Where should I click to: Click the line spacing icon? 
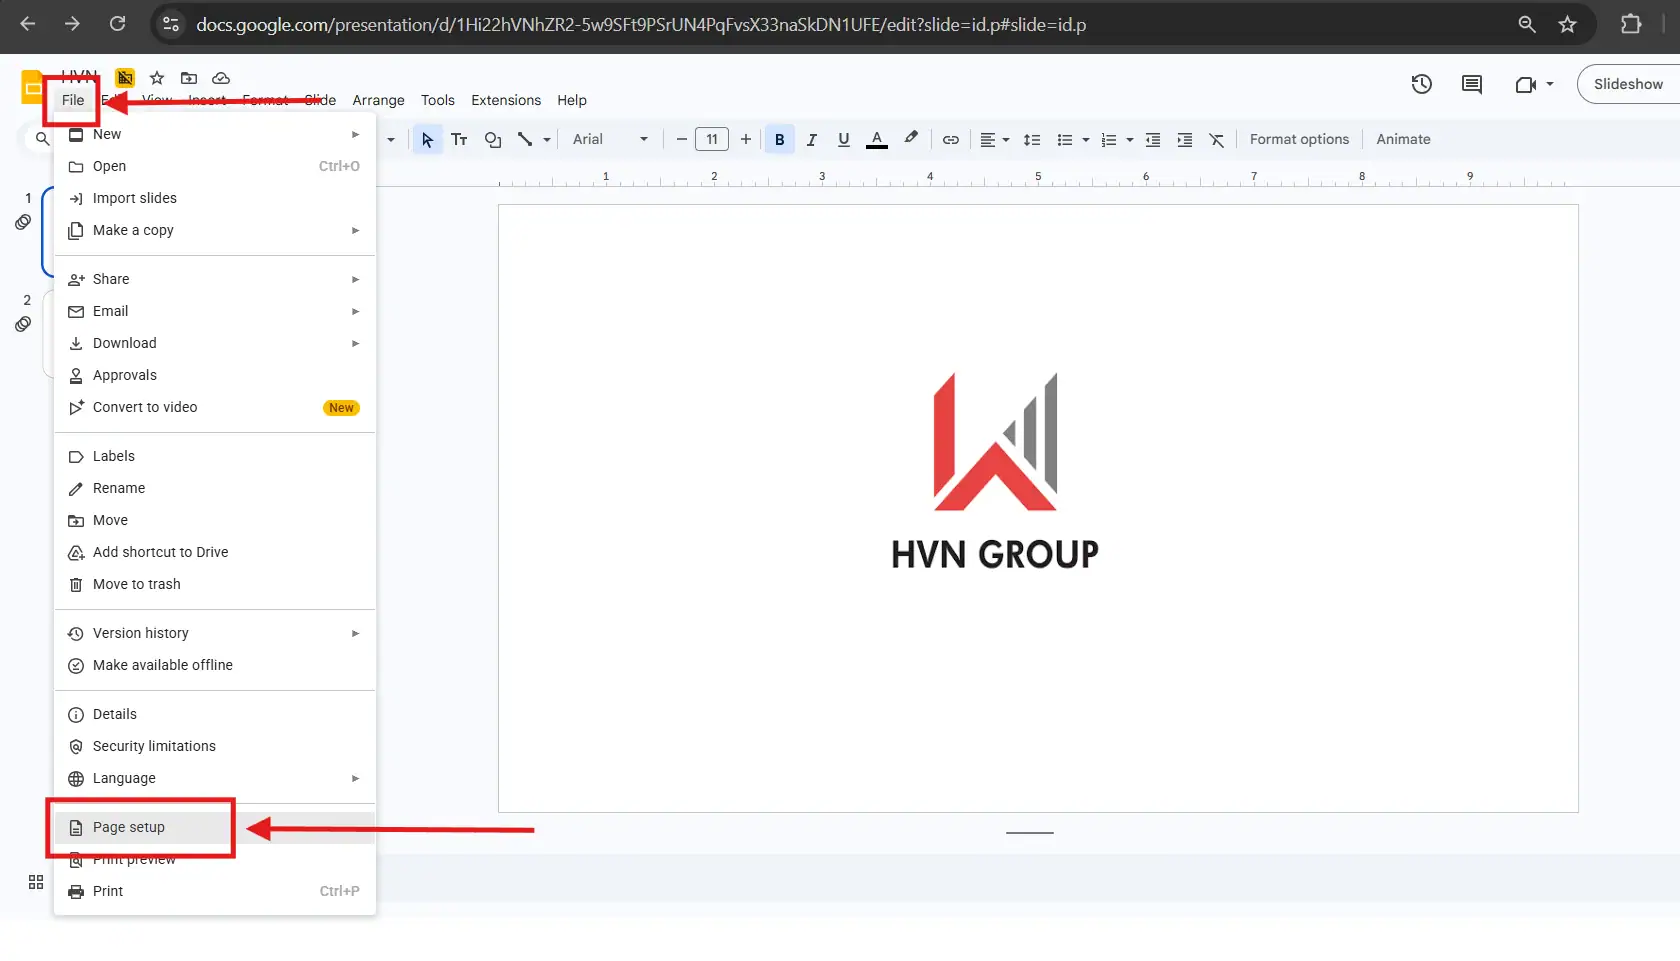point(1032,140)
